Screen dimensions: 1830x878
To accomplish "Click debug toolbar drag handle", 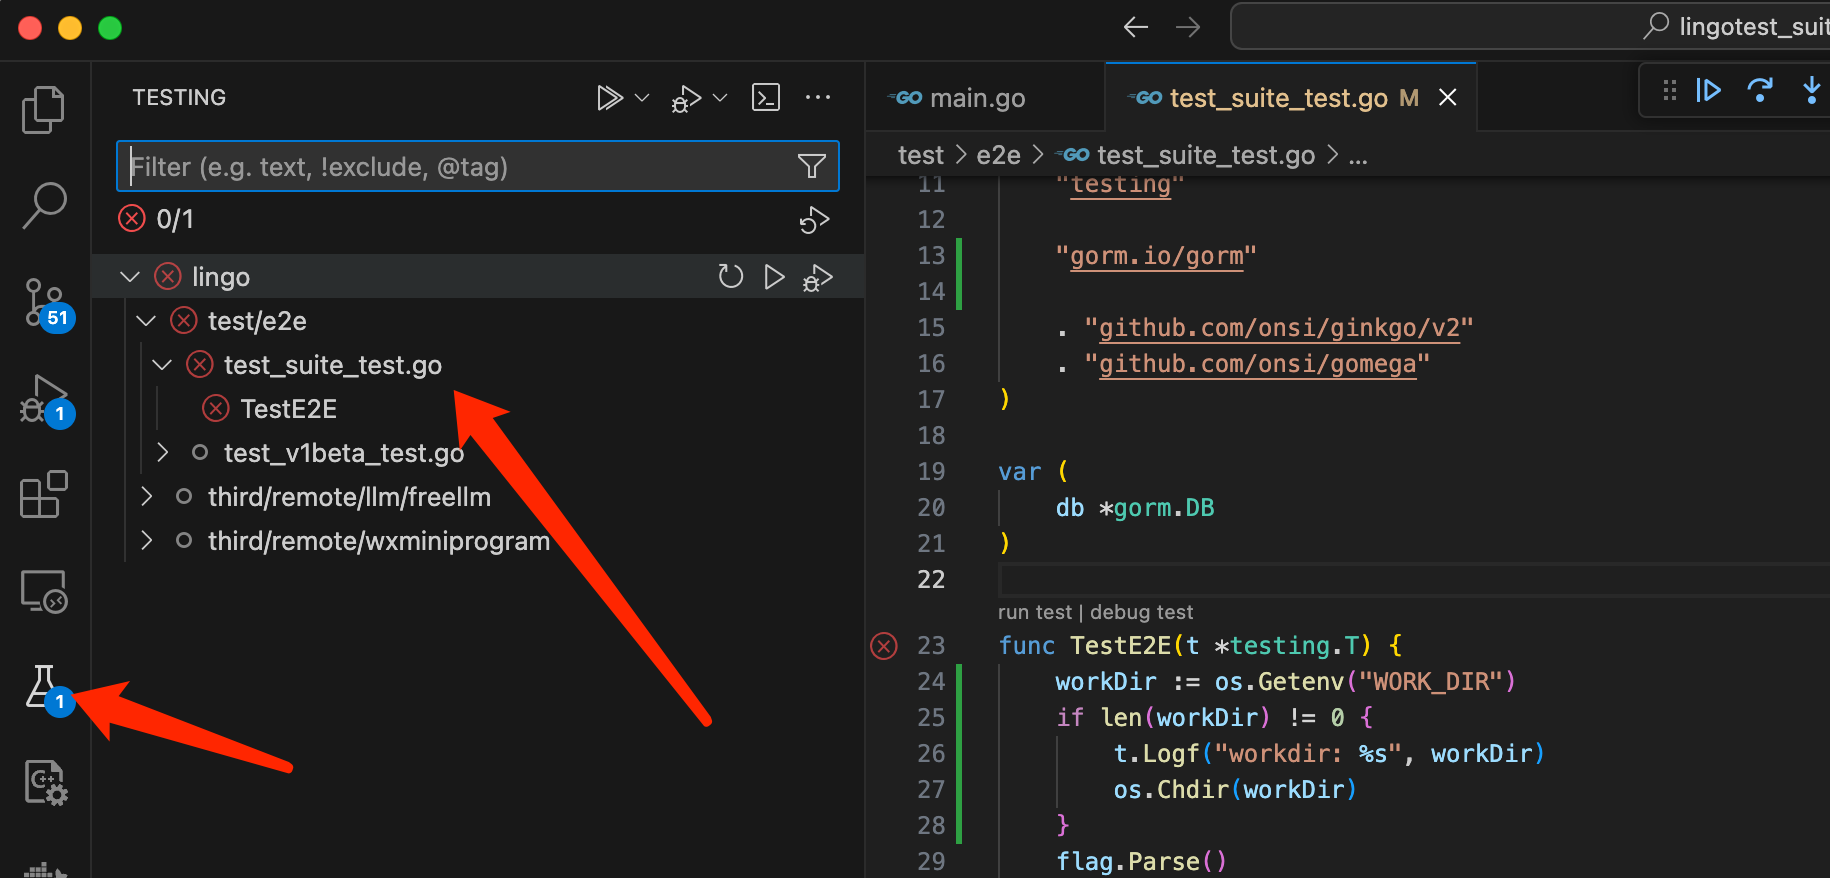I will click(x=1670, y=91).
